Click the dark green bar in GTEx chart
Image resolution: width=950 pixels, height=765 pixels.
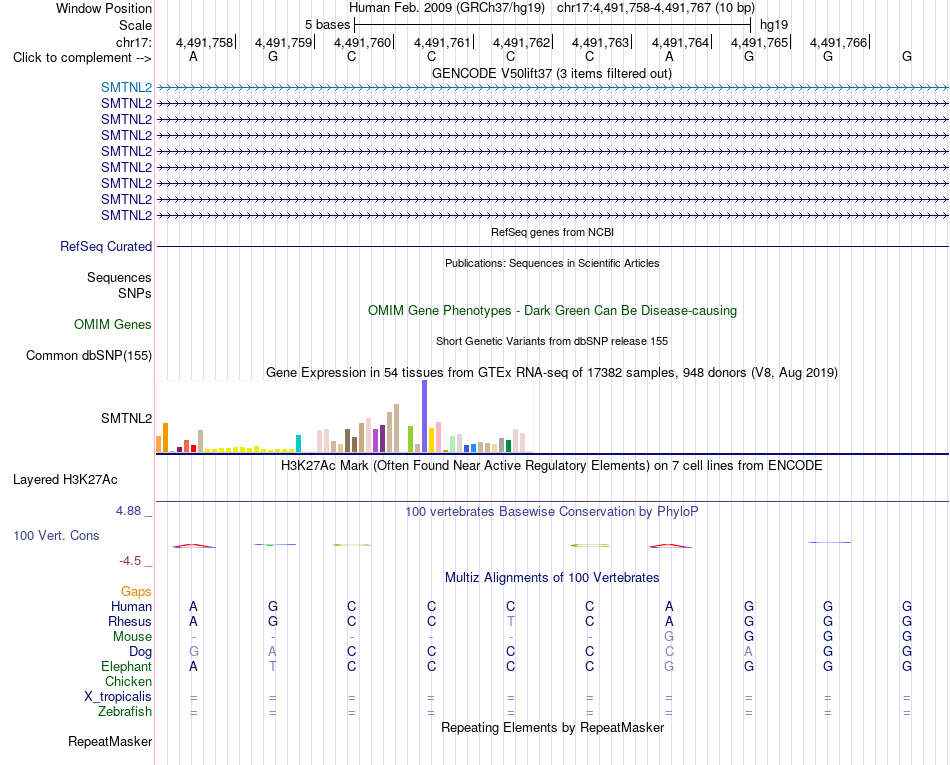(x=508, y=446)
